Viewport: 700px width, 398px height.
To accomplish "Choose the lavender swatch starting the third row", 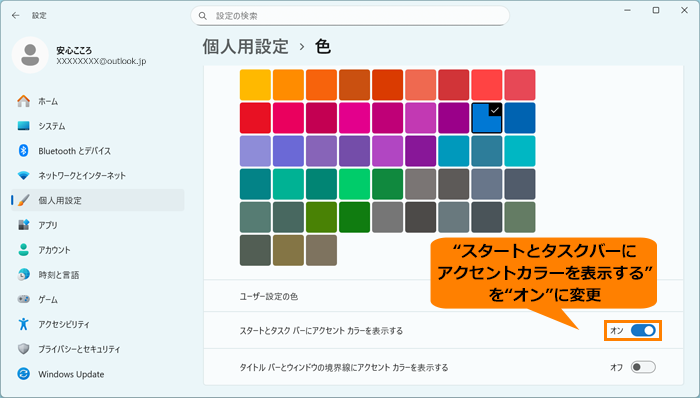I will tap(255, 151).
